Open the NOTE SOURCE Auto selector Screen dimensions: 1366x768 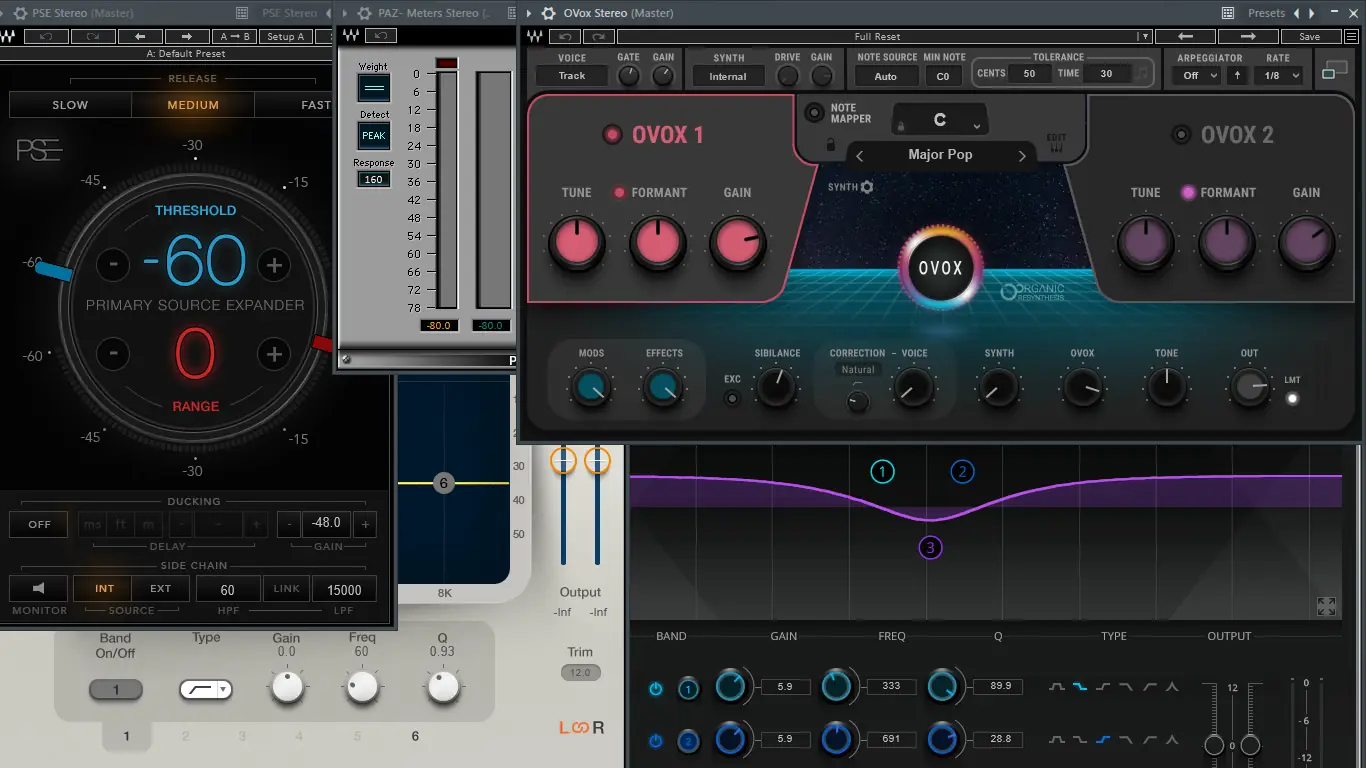[886, 76]
